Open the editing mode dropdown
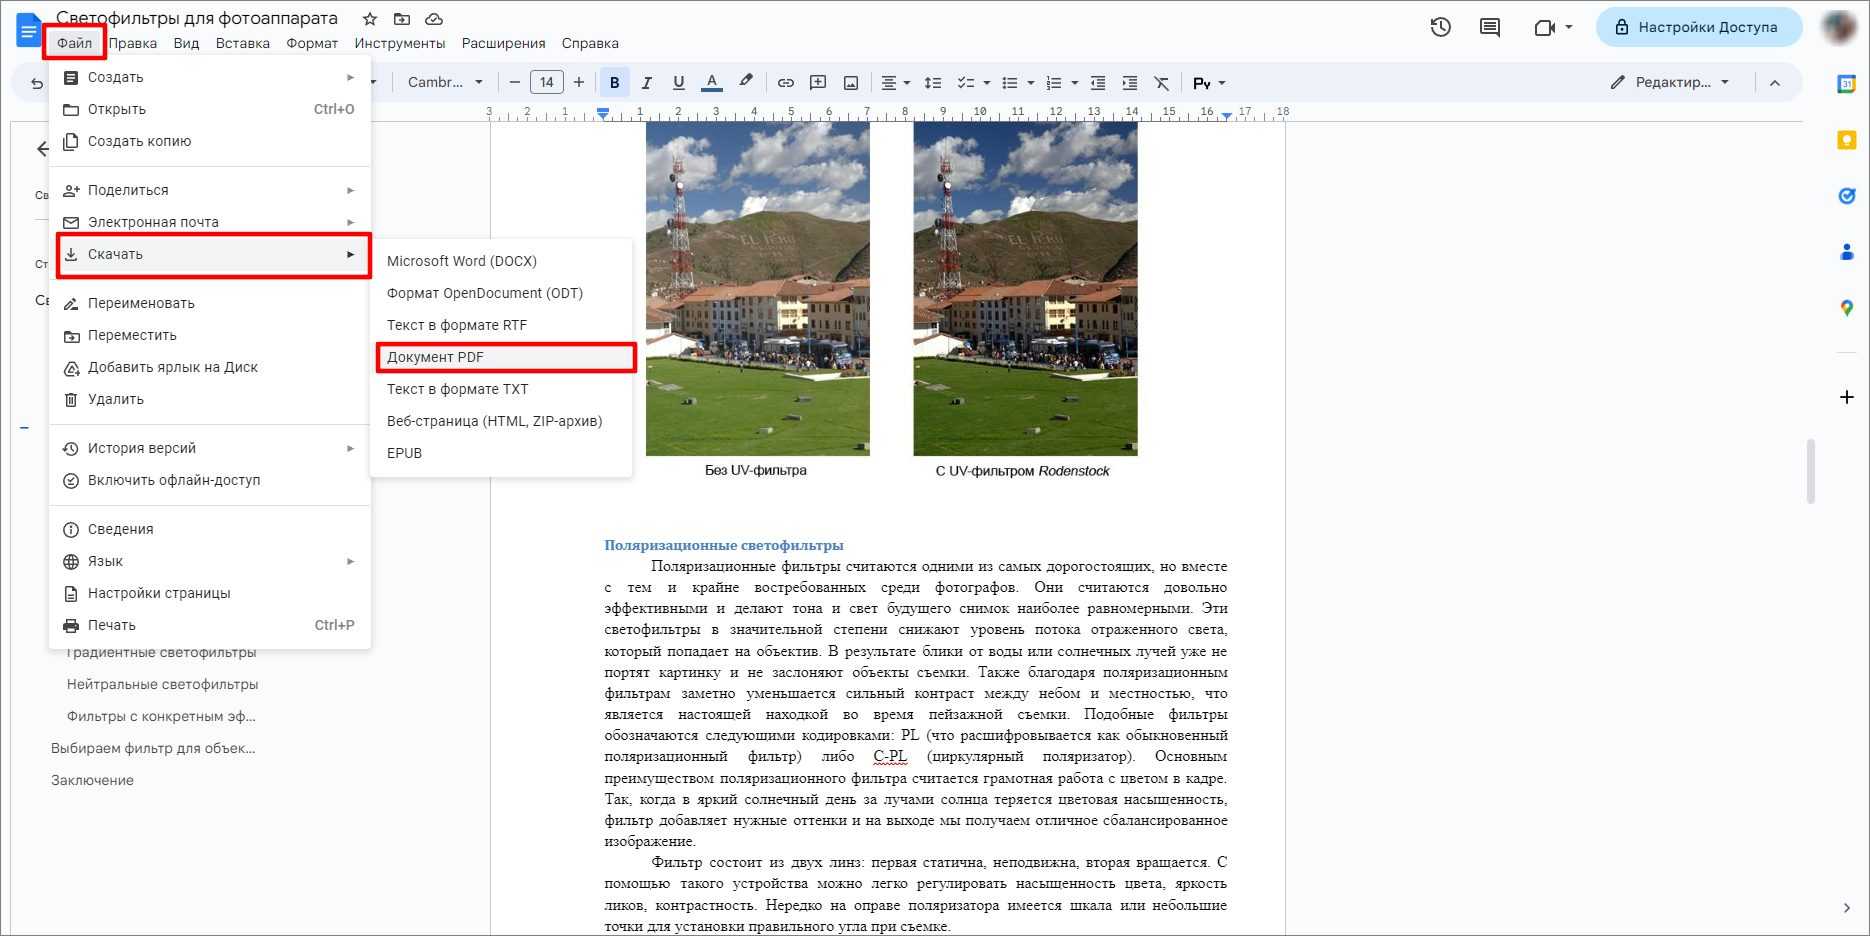 pos(1669,83)
